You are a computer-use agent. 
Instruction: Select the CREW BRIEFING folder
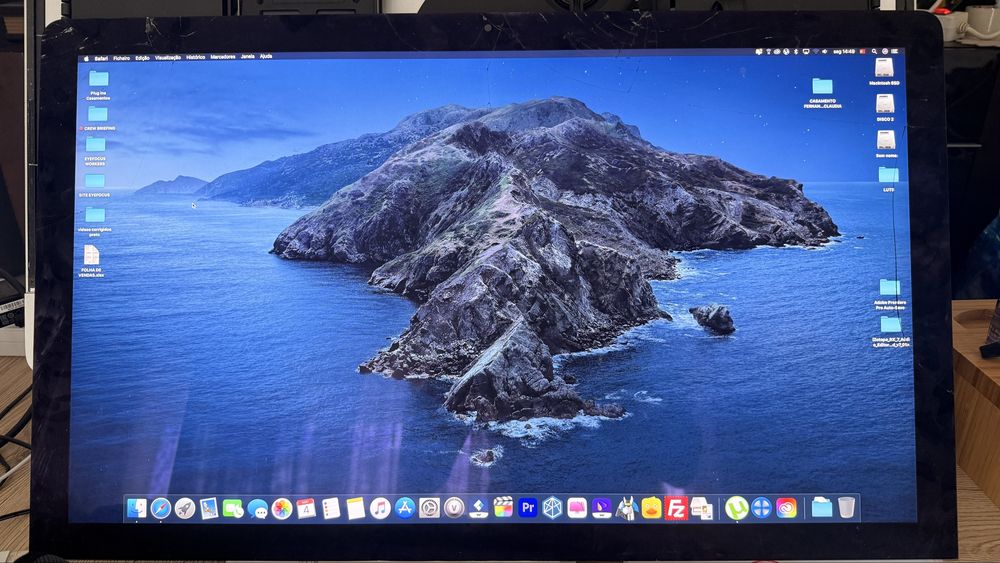(x=98, y=114)
